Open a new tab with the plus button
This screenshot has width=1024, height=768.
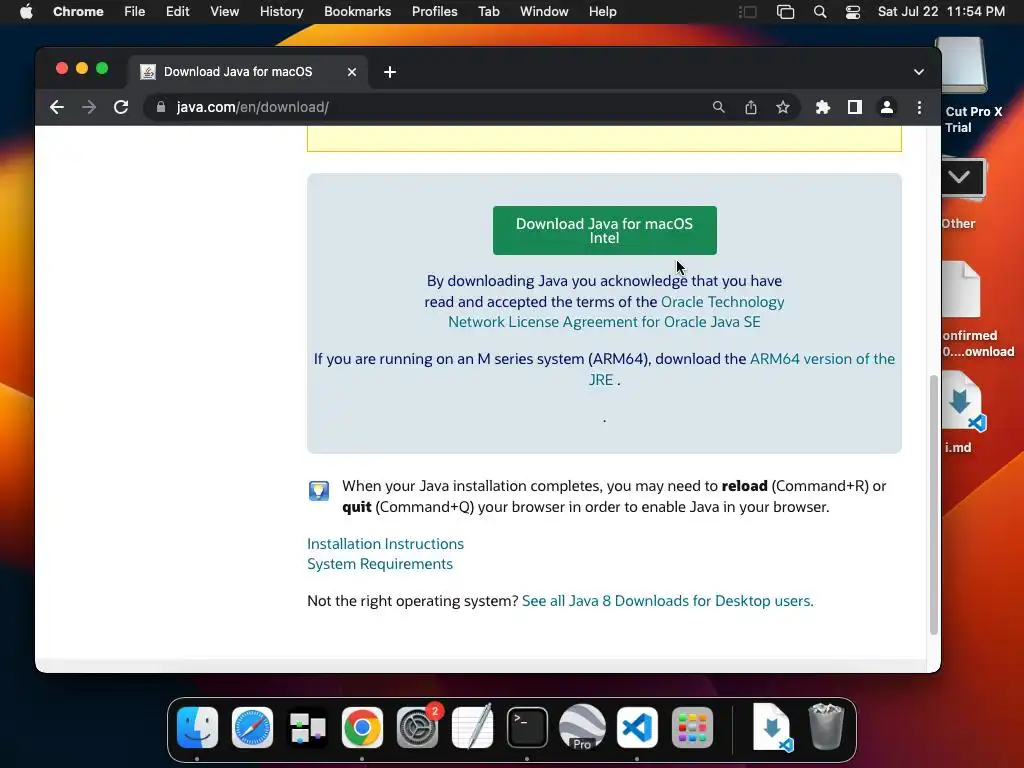pyautogui.click(x=390, y=72)
